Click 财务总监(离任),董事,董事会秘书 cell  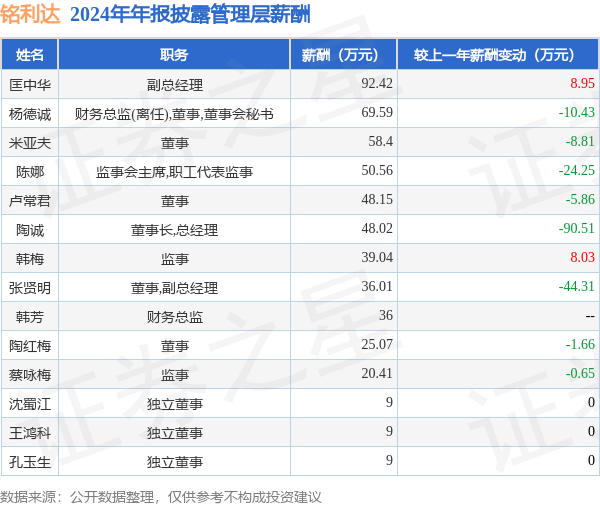pos(174,114)
